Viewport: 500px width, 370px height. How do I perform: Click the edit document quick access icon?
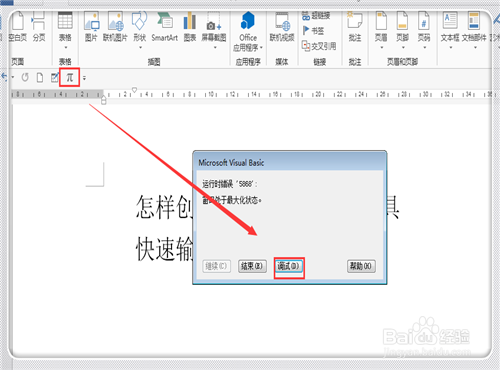click(x=55, y=78)
